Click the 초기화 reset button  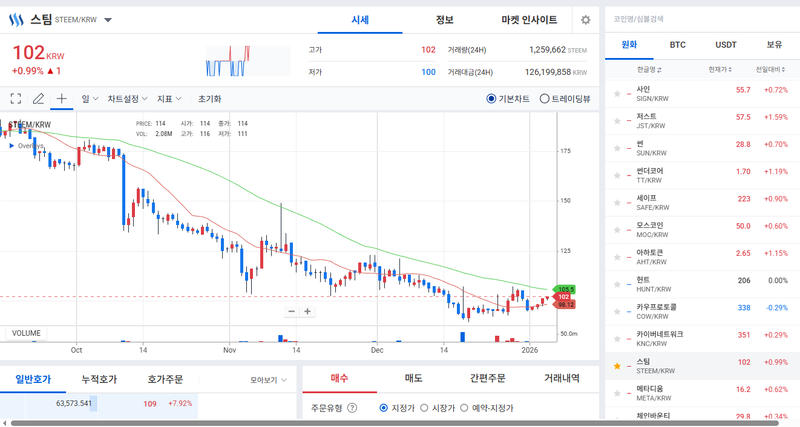pos(210,99)
